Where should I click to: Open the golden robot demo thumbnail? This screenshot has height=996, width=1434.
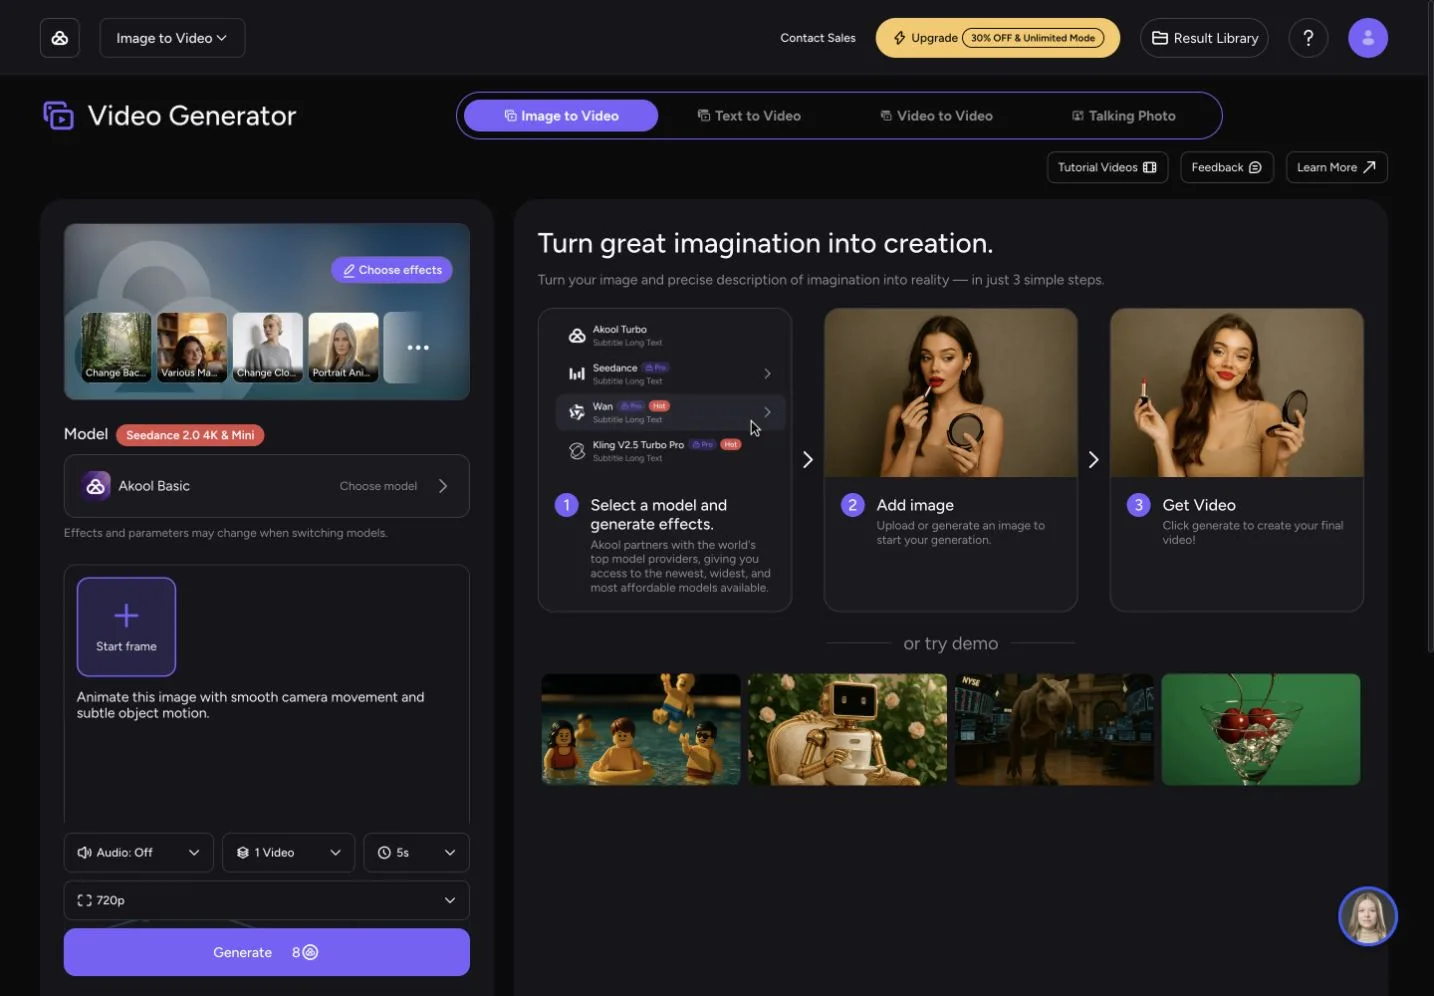click(847, 729)
